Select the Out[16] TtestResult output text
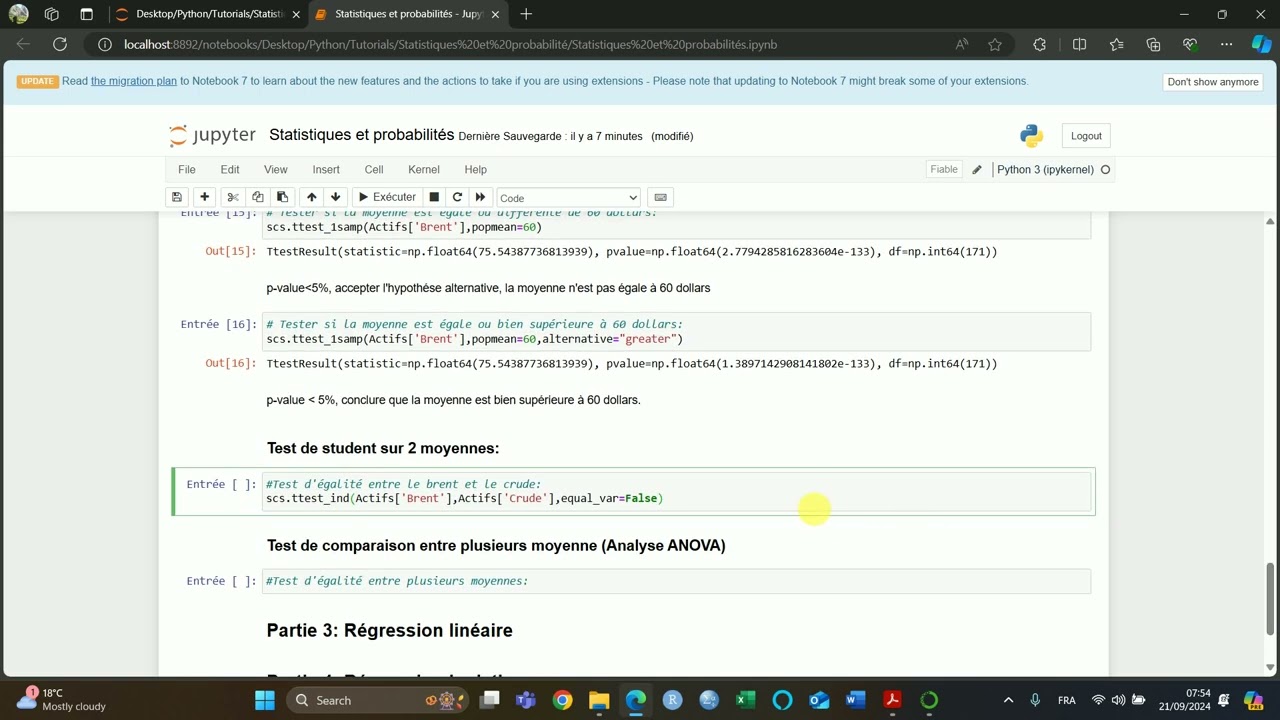This screenshot has height=720, width=1280. point(632,364)
